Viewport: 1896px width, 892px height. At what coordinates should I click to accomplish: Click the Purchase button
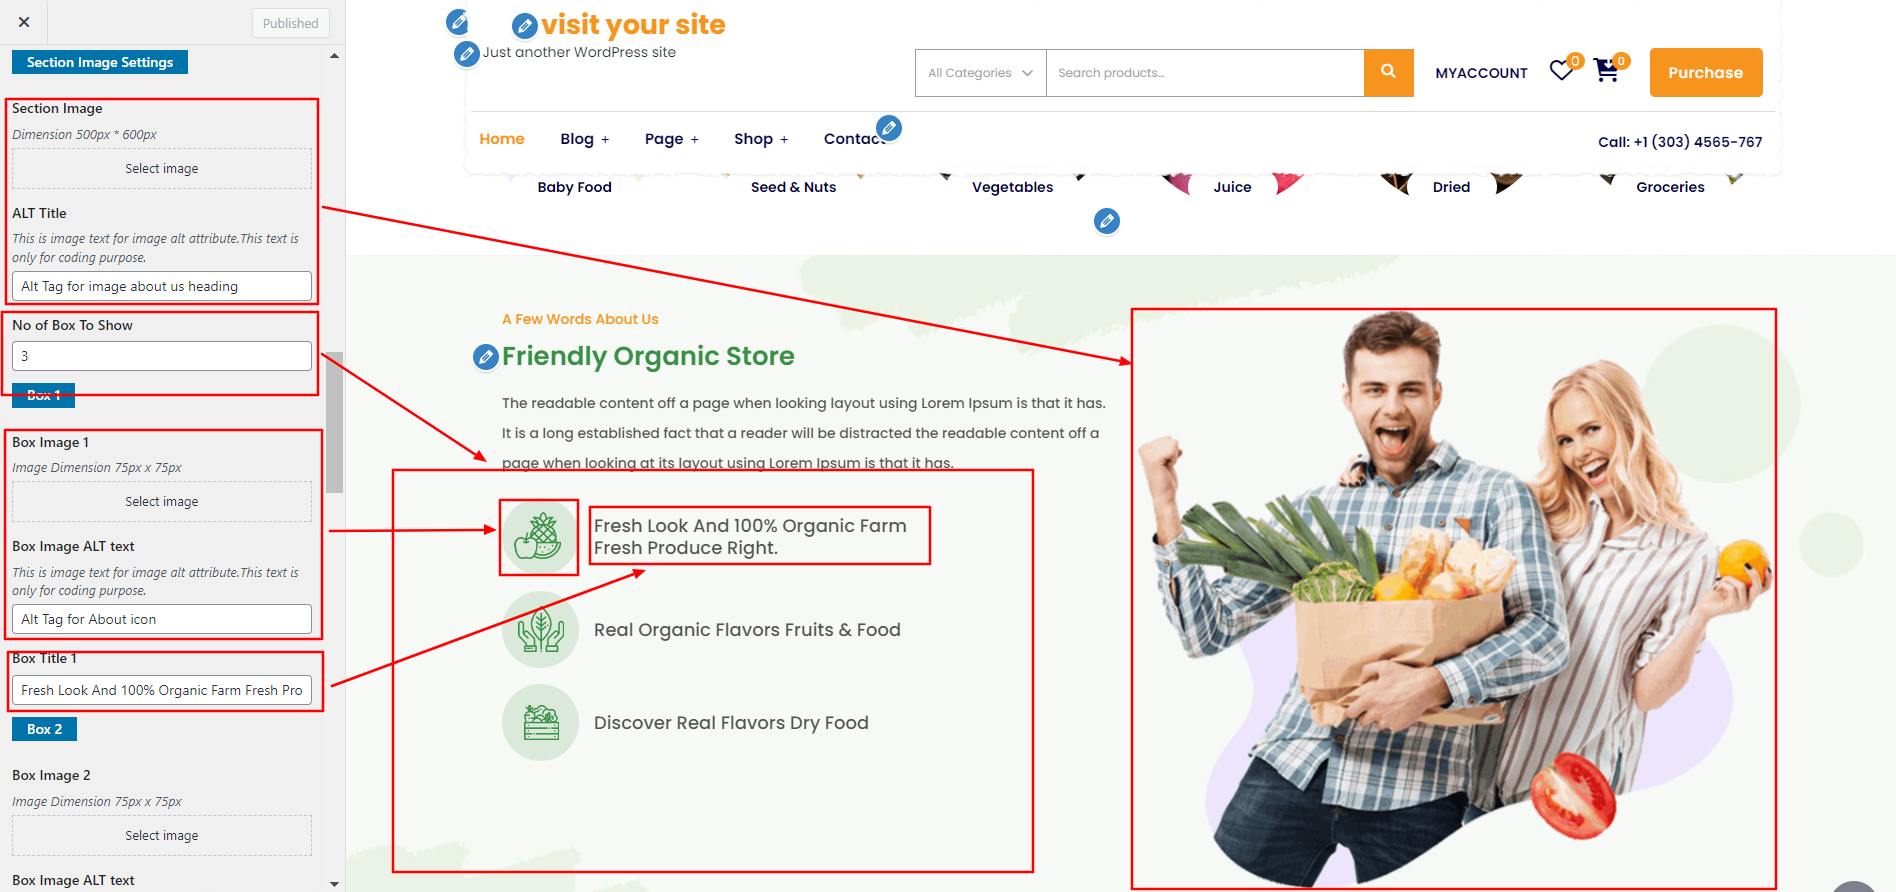pyautogui.click(x=1705, y=73)
